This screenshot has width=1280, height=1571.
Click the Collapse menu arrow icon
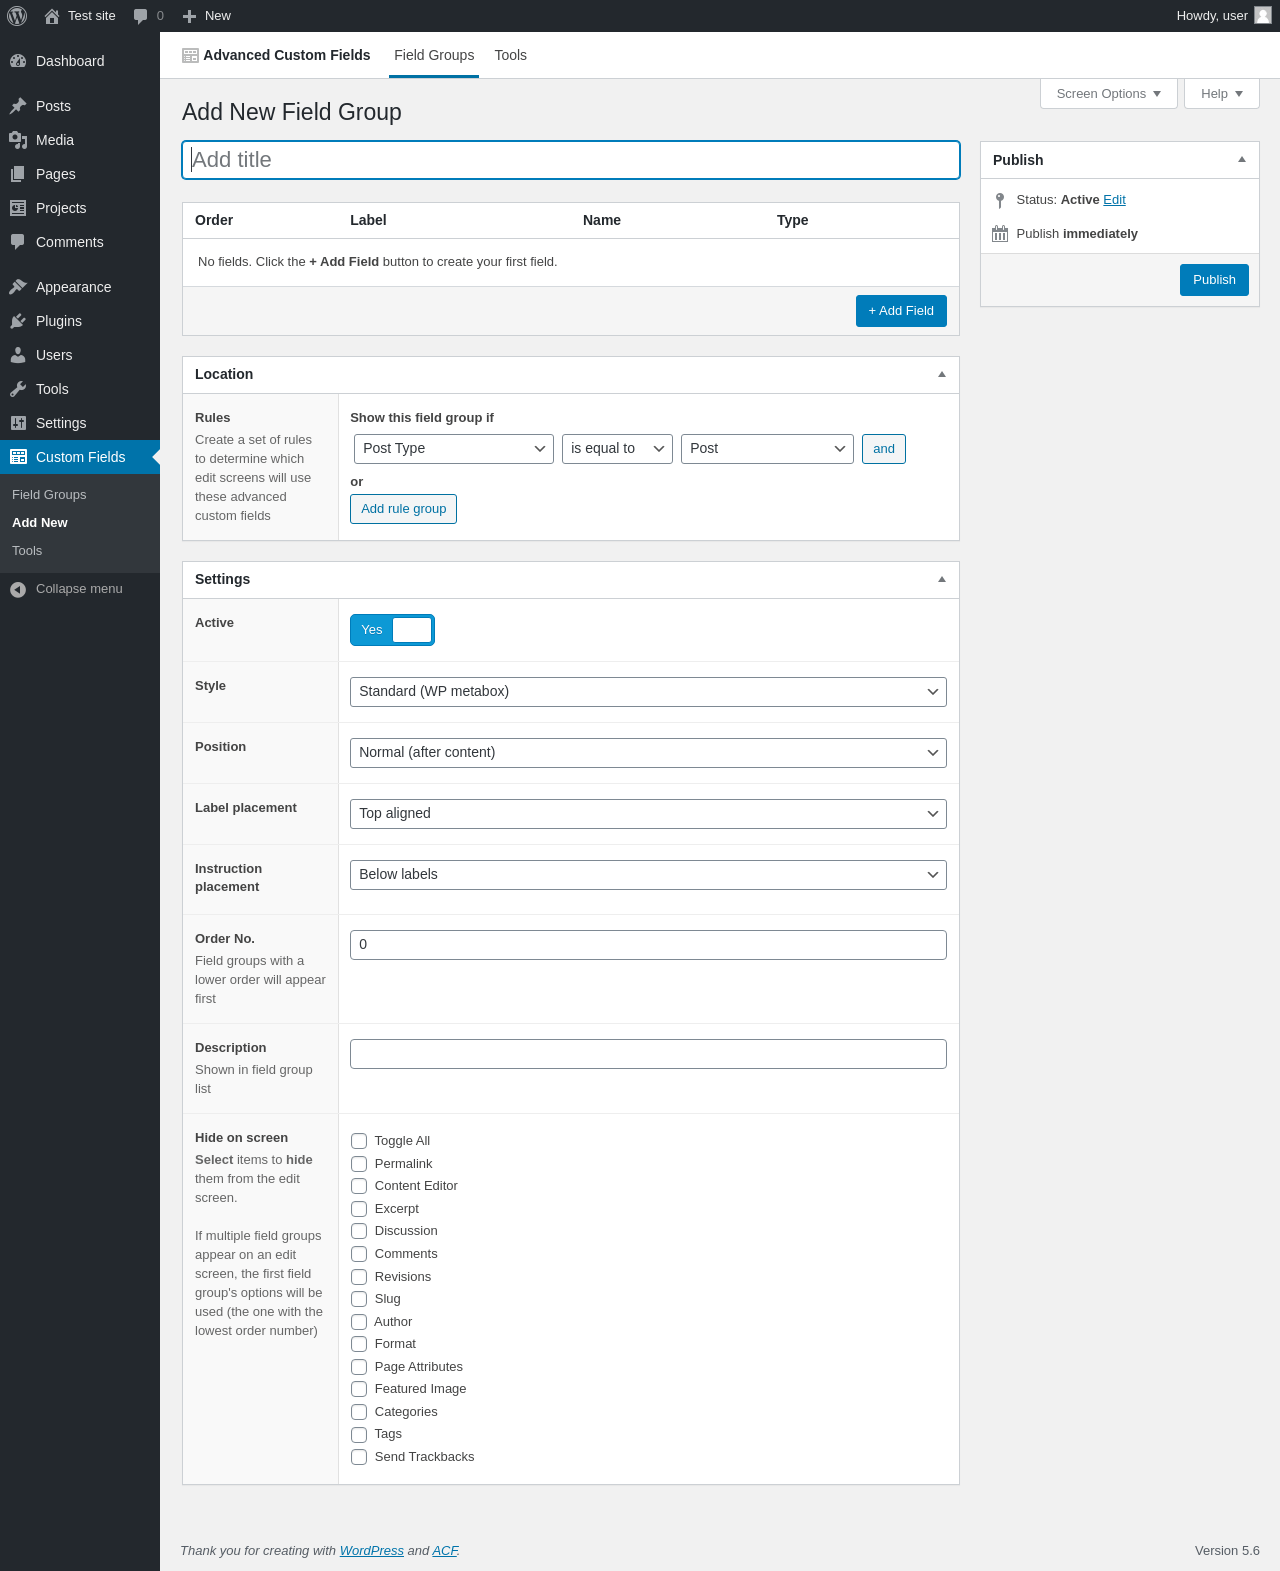click(18, 590)
